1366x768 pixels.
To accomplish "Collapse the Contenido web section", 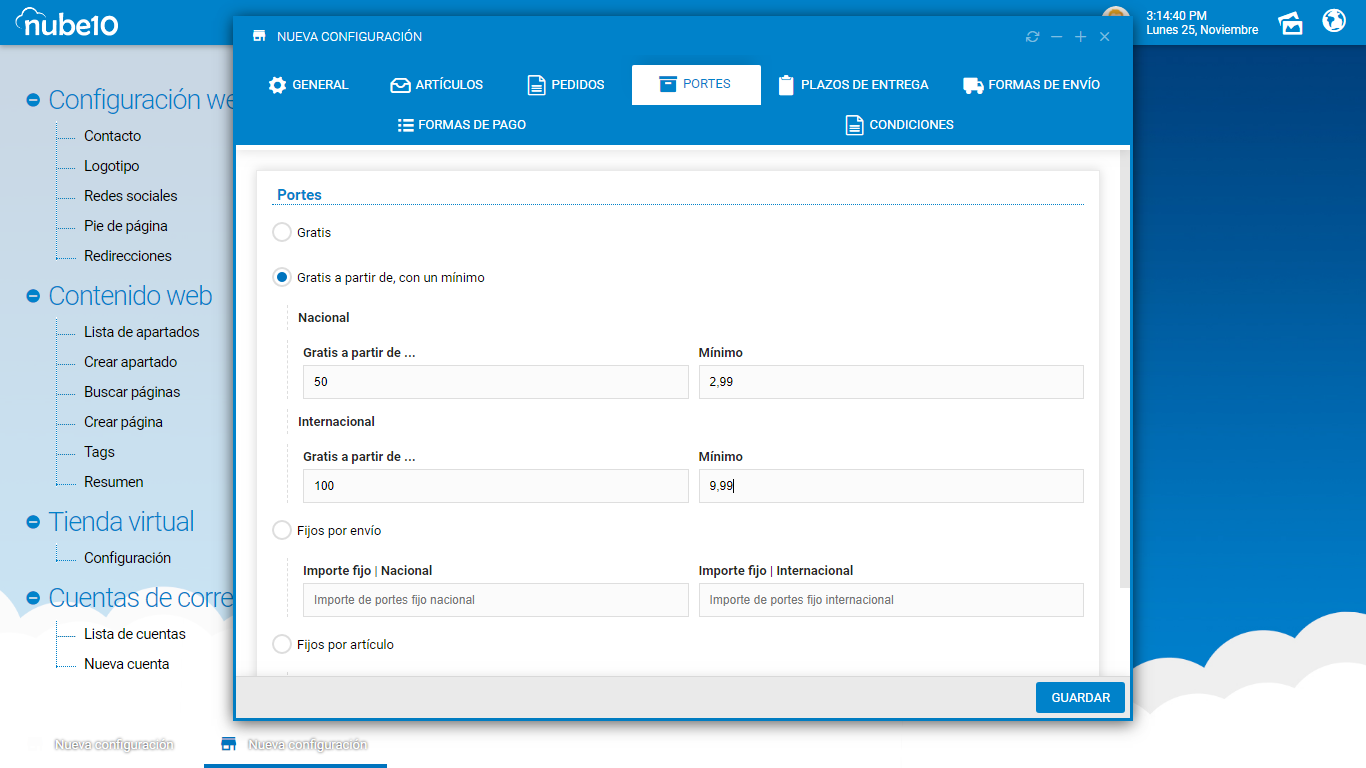I will 33,296.
